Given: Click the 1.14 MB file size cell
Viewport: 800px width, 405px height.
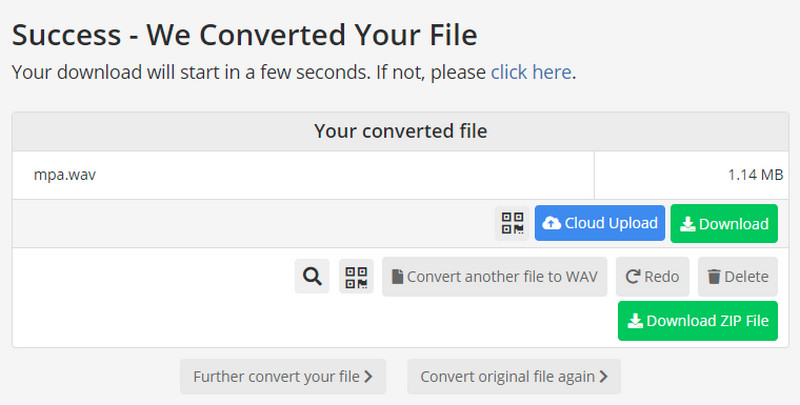Looking at the screenshot, I should [754, 175].
